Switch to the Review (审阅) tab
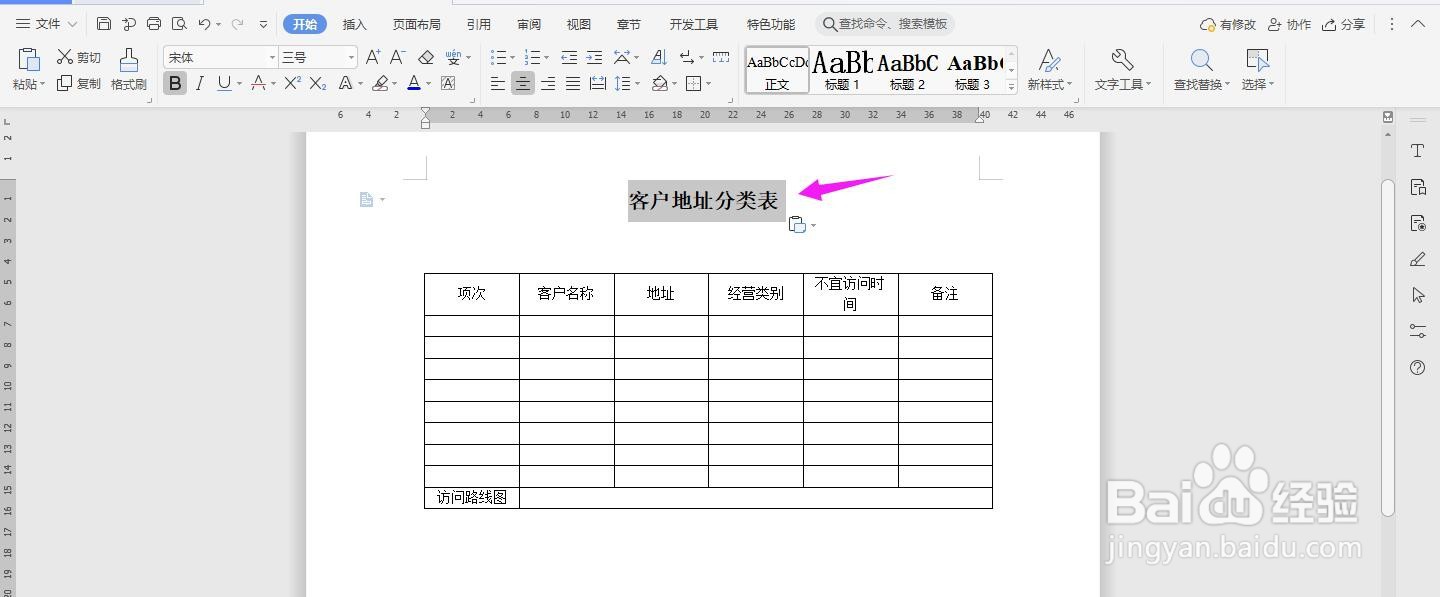This screenshot has height=597, width=1440. pos(529,24)
